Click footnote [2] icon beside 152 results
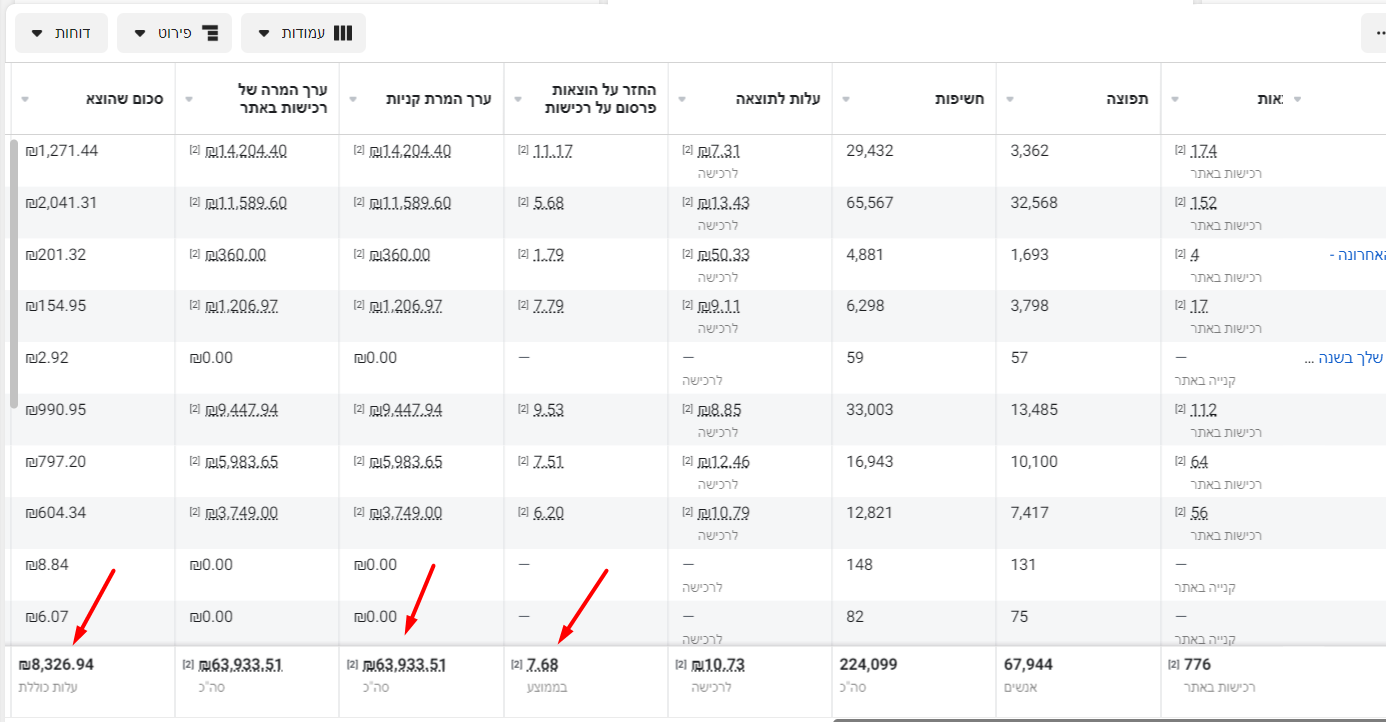This screenshot has width=1386, height=722. [1180, 202]
